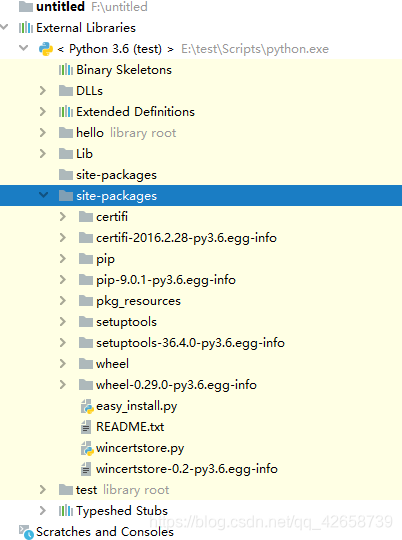Image resolution: width=402 pixels, height=540 pixels.
Task: Expand the wheel-0.29.0 egg-info folder
Action: point(63,385)
